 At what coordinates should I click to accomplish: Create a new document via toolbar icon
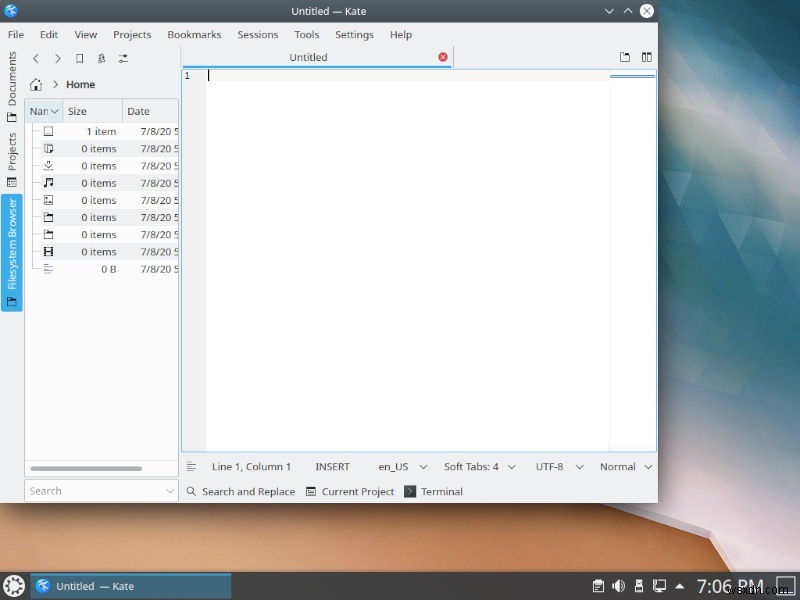[x=625, y=57]
